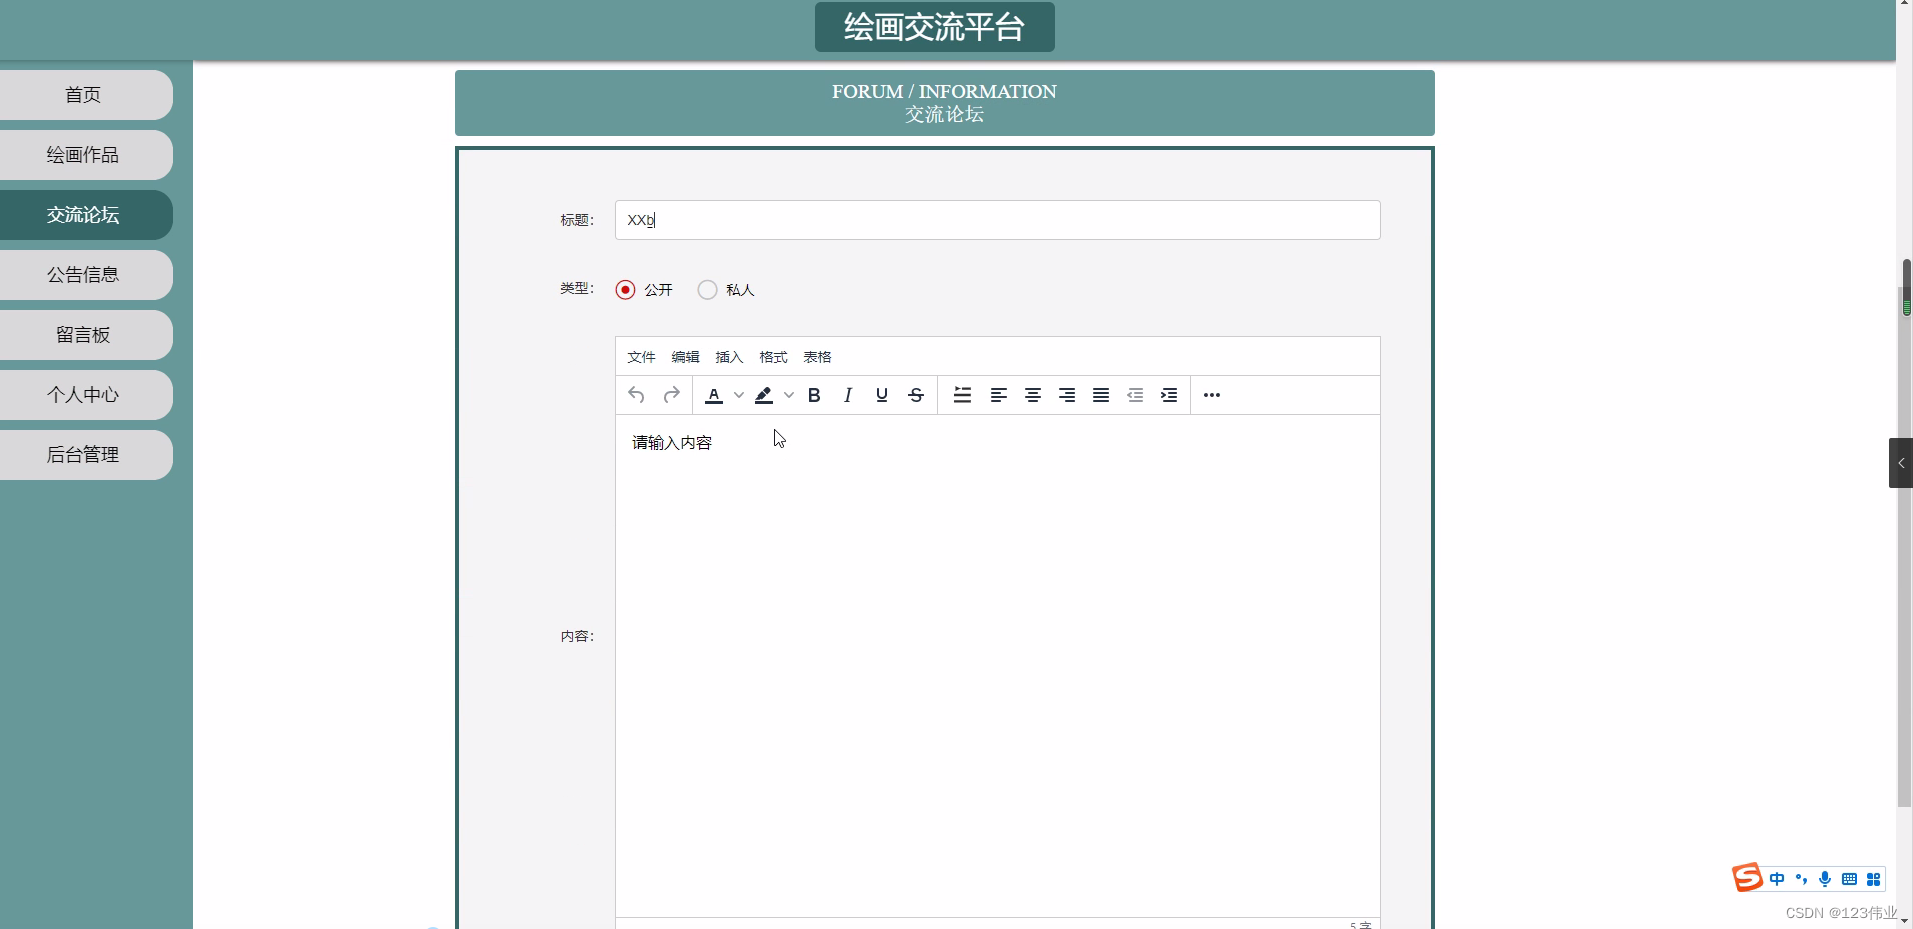The image size is (1913, 929).
Task: Navigate to 首页 in the sidebar
Action: click(x=83, y=94)
